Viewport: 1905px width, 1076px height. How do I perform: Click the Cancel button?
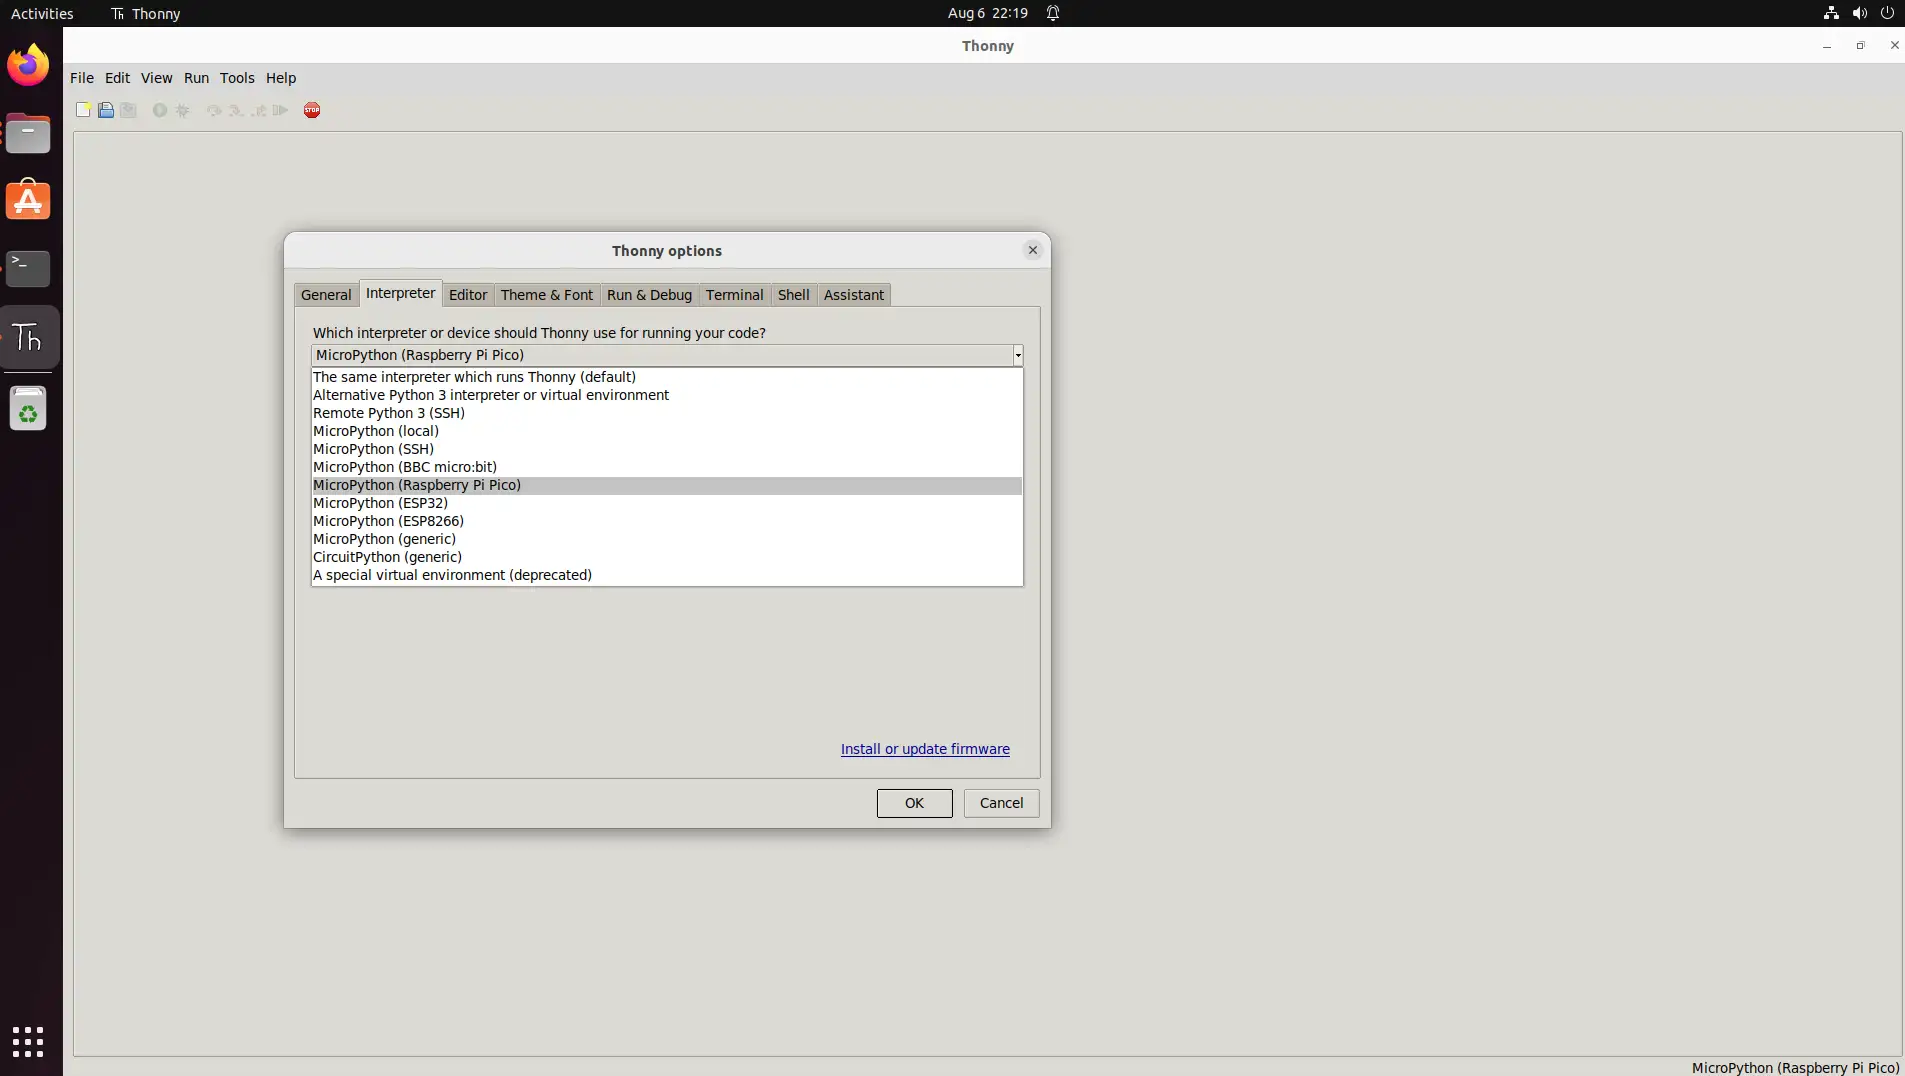[1001, 803]
